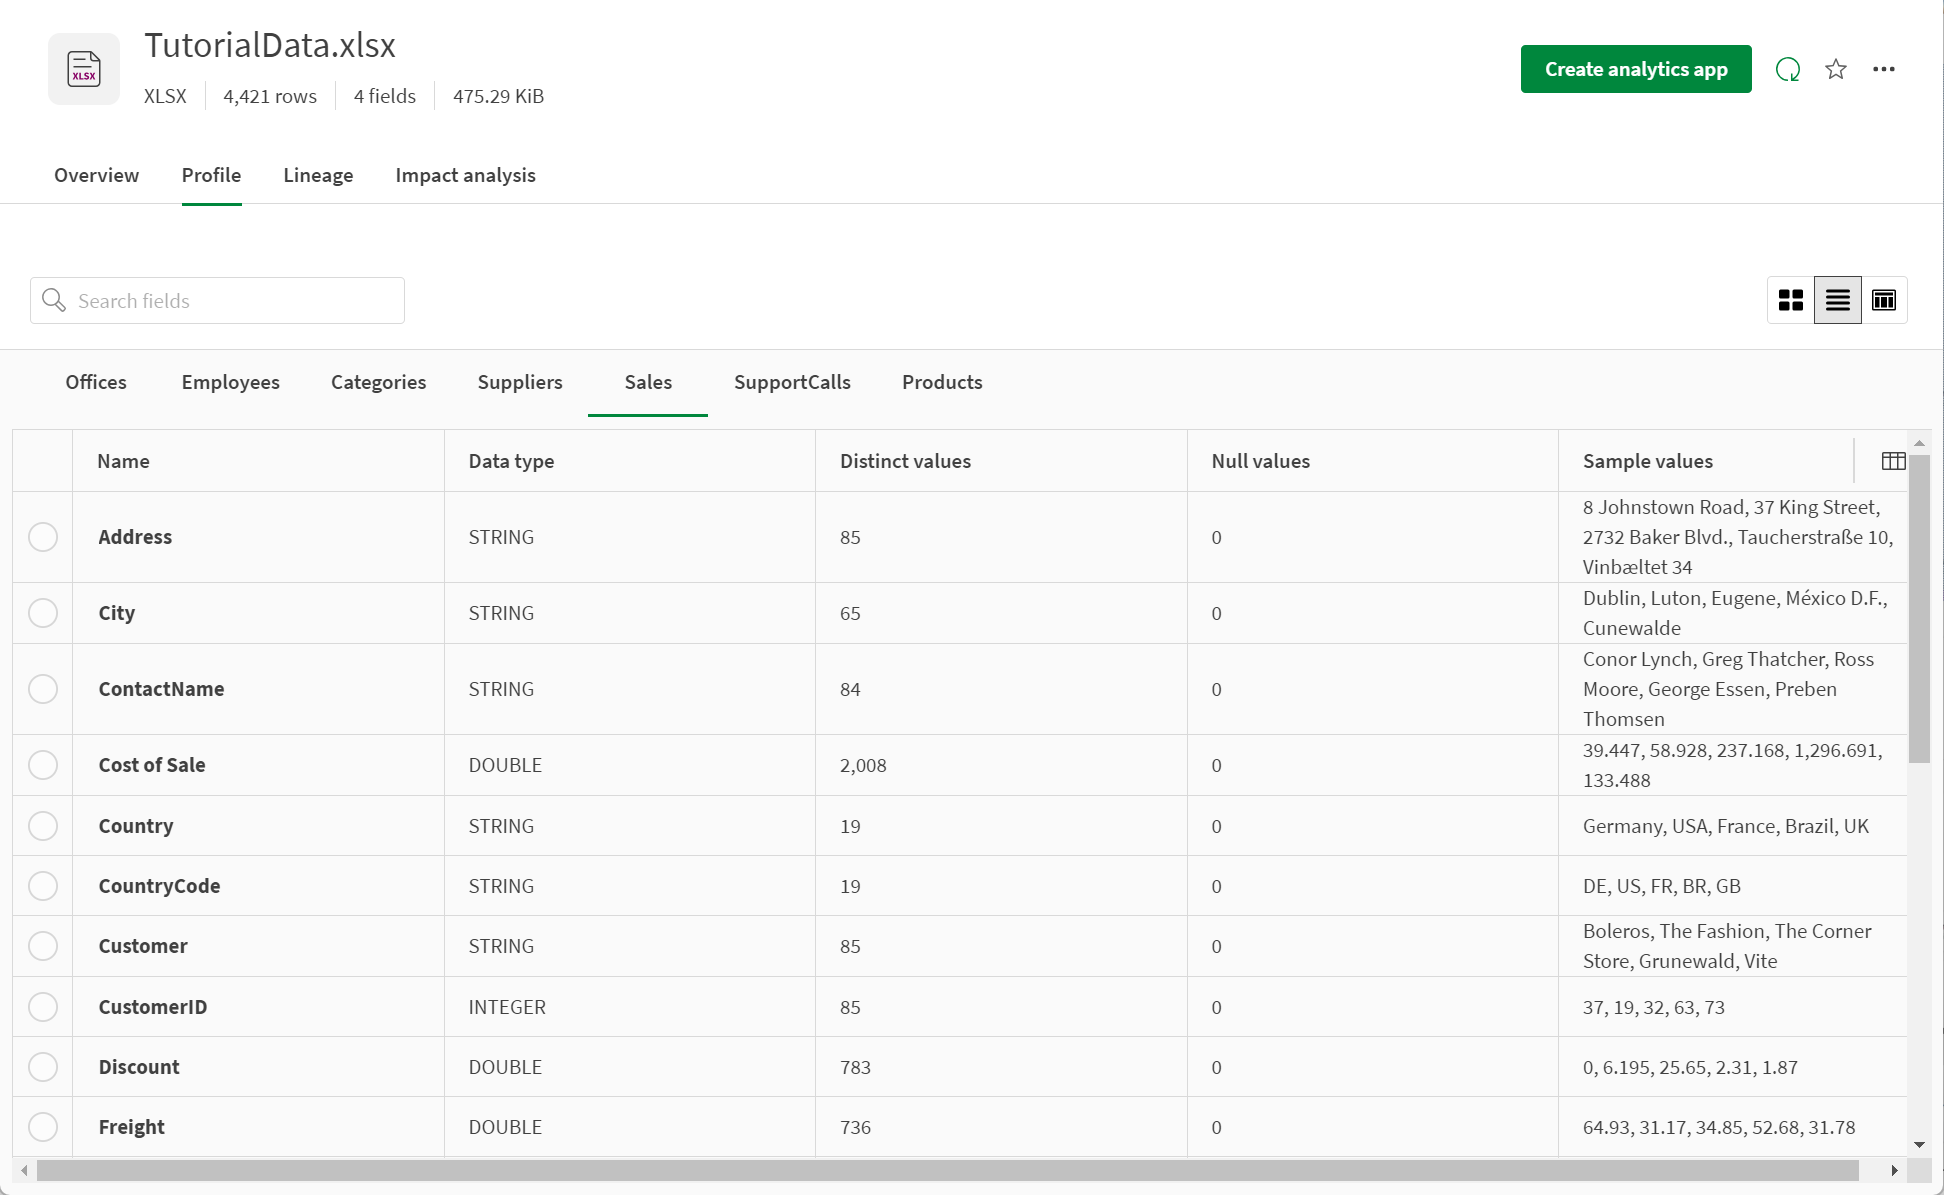The image size is (1944, 1195).
Task: Select the list view icon
Action: 1836,300
